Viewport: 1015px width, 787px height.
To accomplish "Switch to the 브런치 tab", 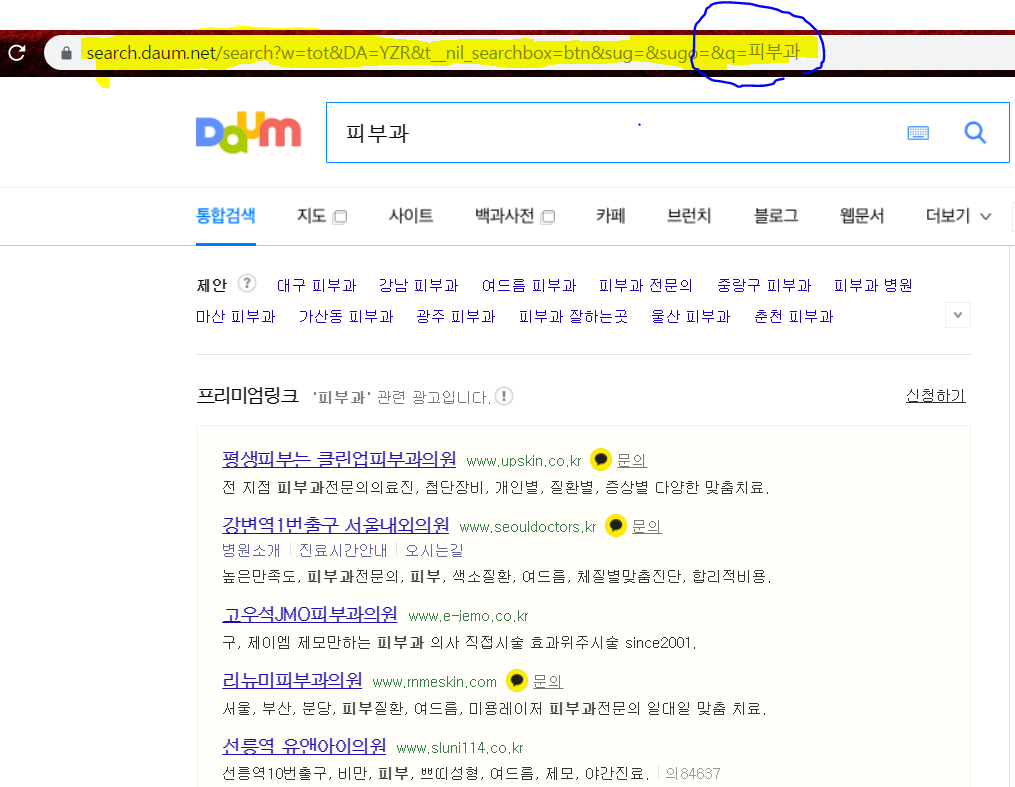I will pyautogui.click(x=689, y=216).
